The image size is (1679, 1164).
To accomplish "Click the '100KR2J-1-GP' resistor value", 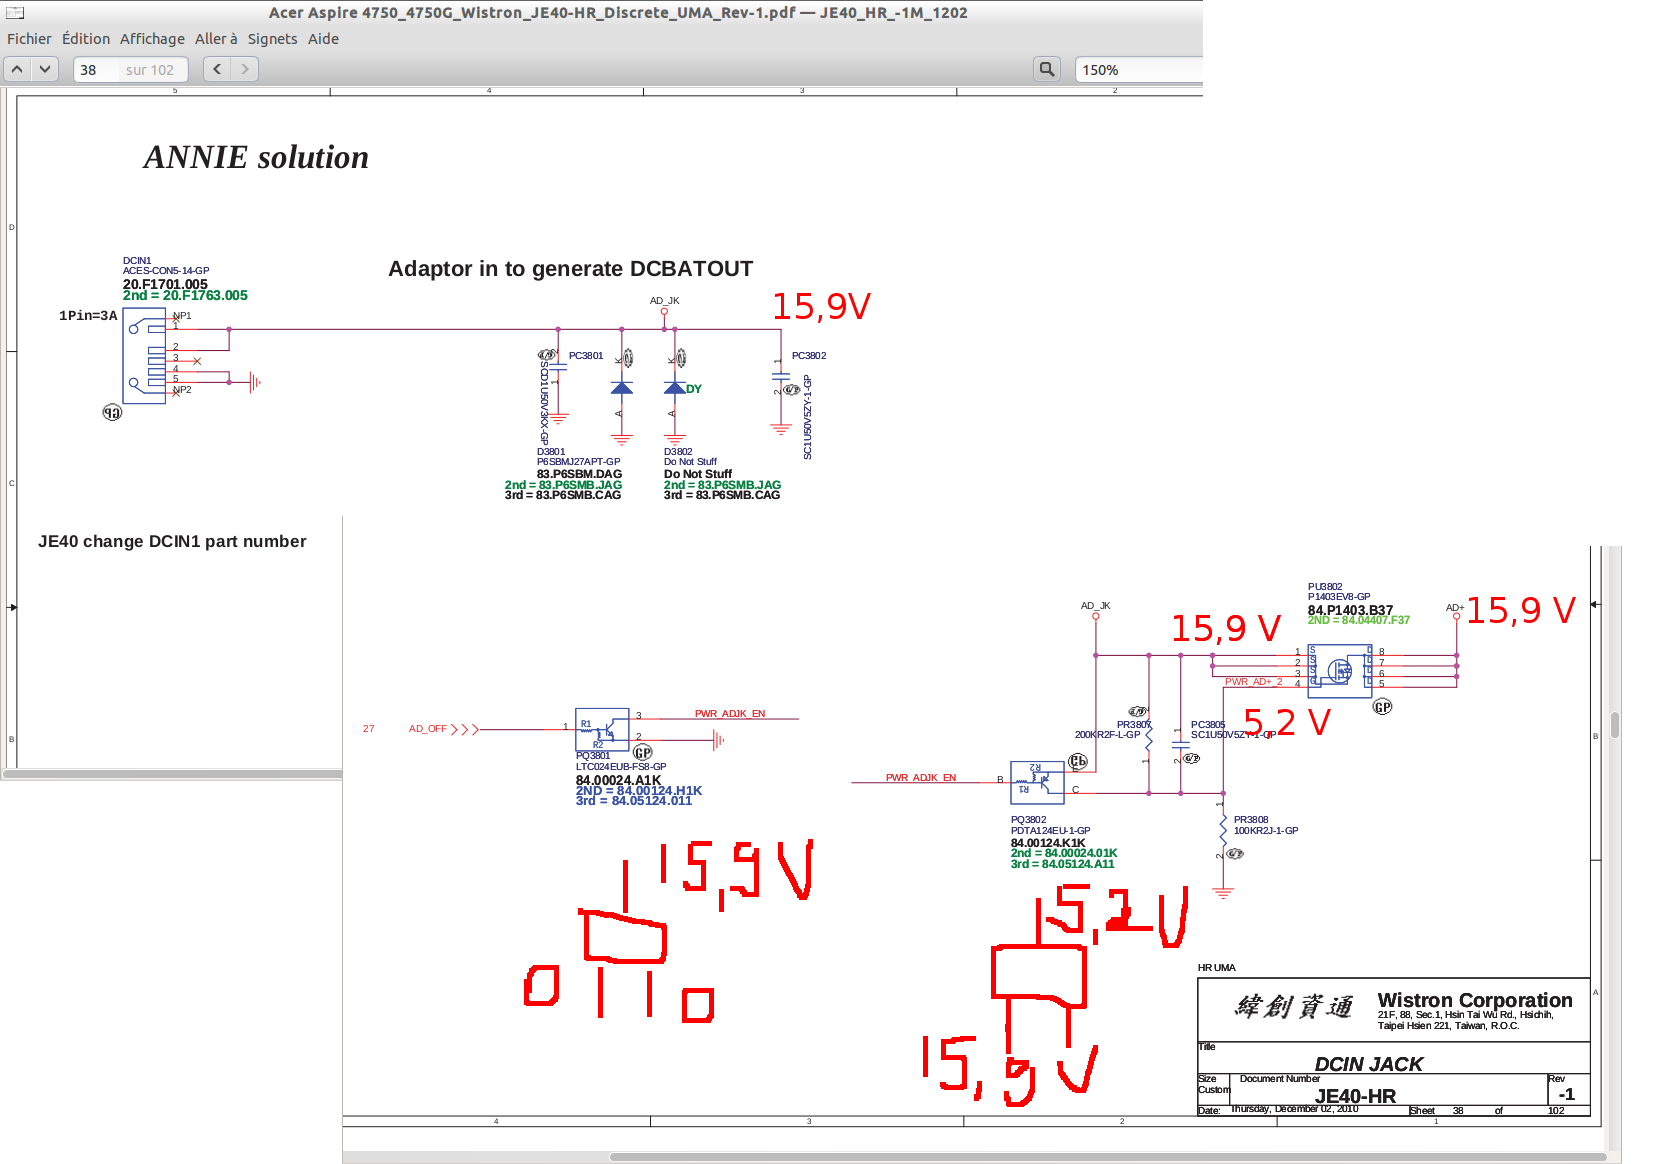I will coord(1266,831).
